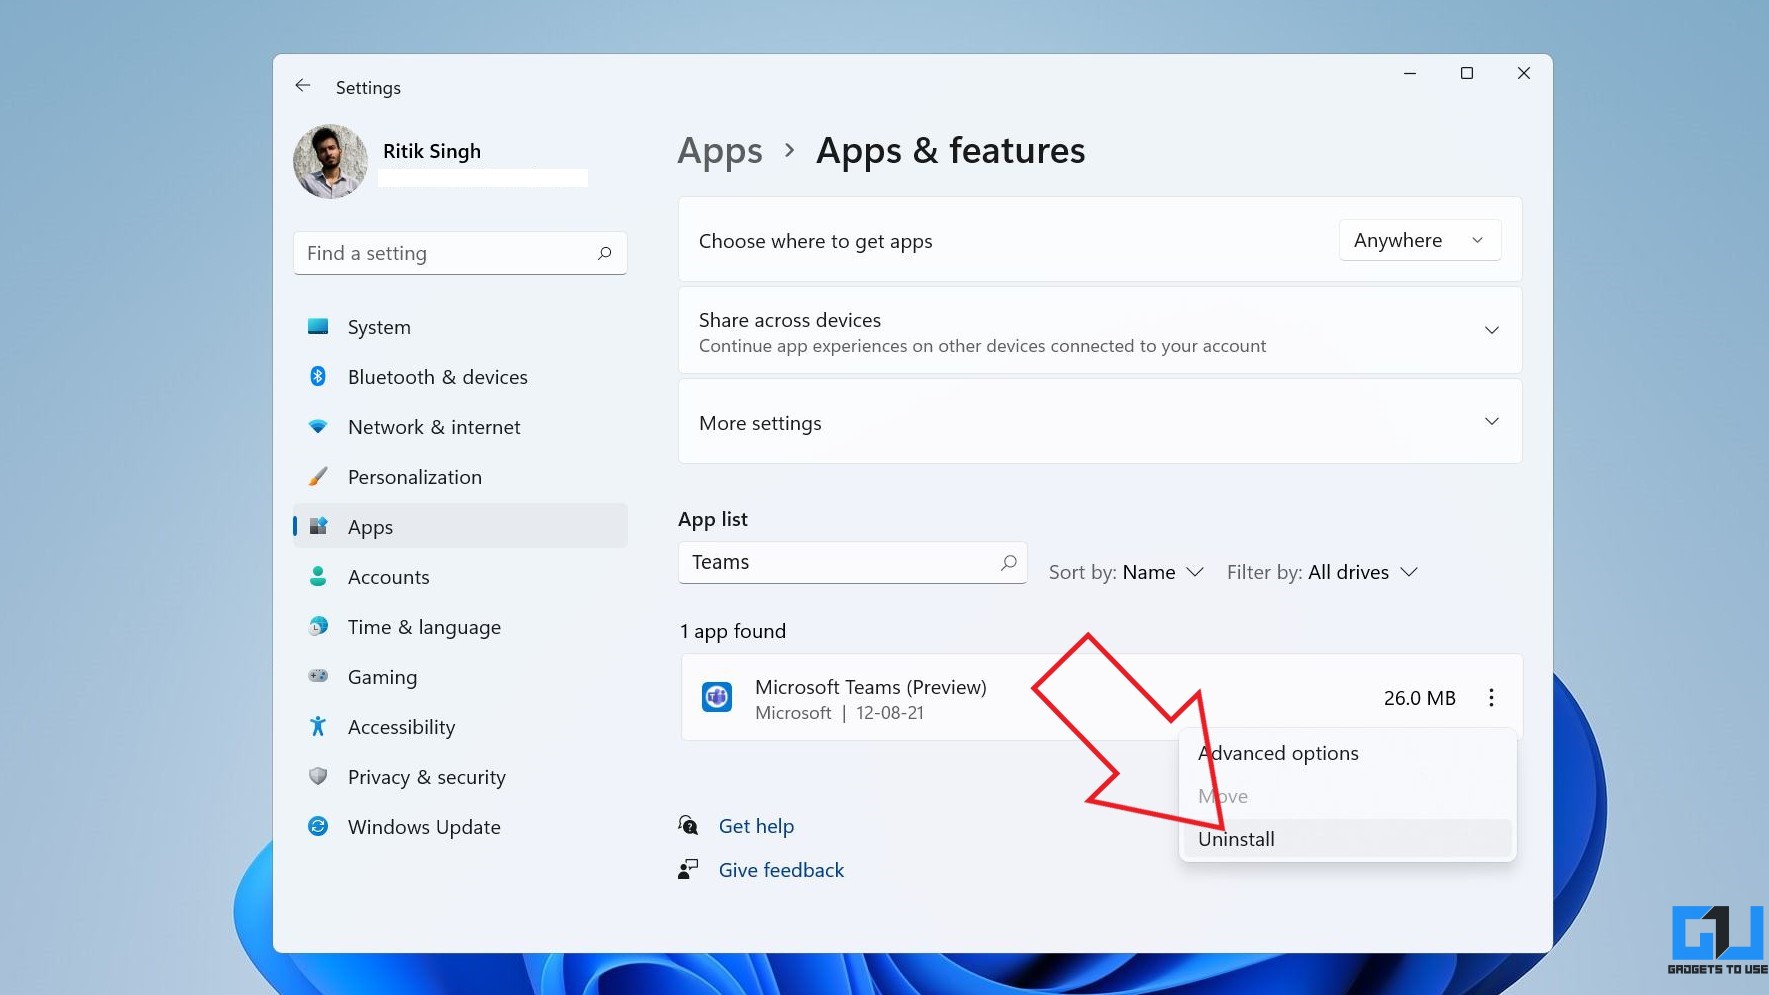The image size is (1769, 995).
Task: Open Privacy & security settings
Action: (460, 777)
